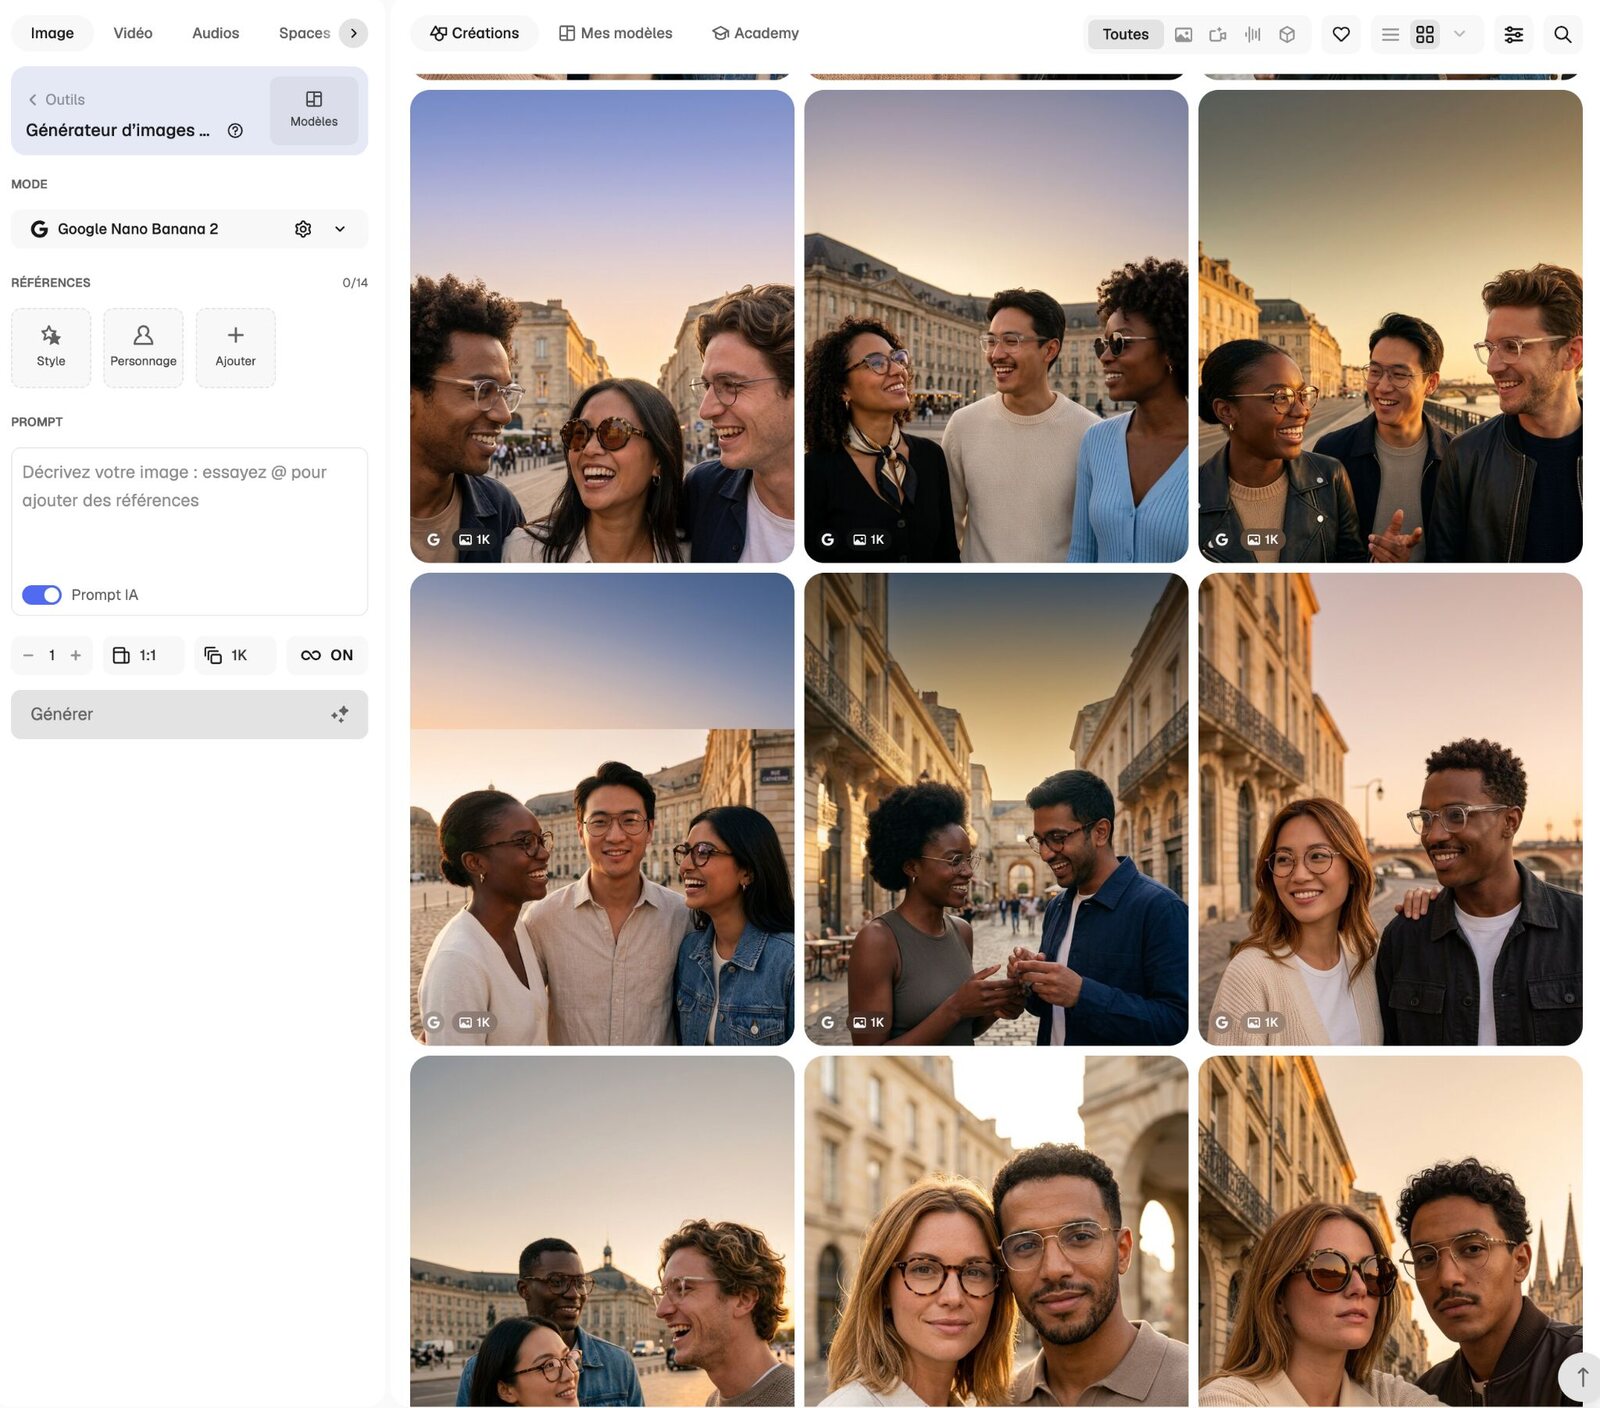Open the filter sliders icon
Image resolution: width=1600 pixels, height=1408 pixels.
1514,34
